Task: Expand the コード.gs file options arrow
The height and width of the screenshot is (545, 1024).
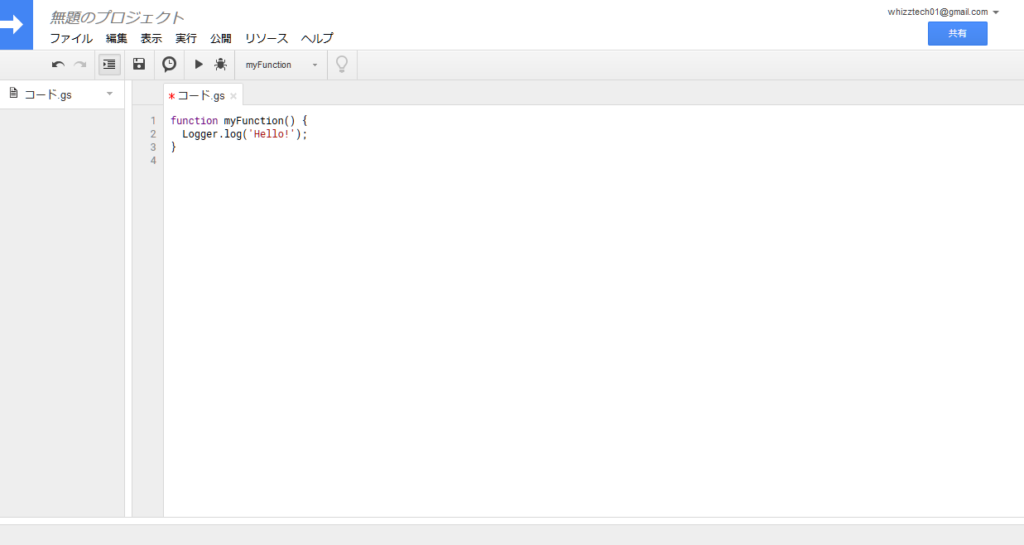Action: click(x=109, y=93)
